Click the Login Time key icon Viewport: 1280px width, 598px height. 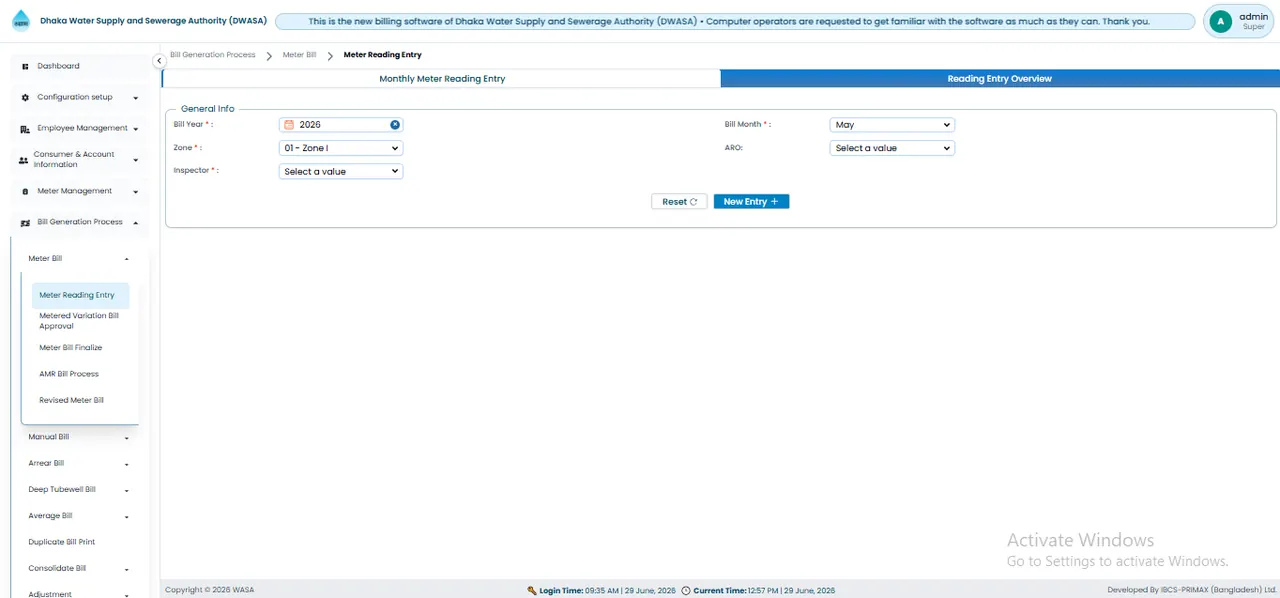click(x=532, y=591)
